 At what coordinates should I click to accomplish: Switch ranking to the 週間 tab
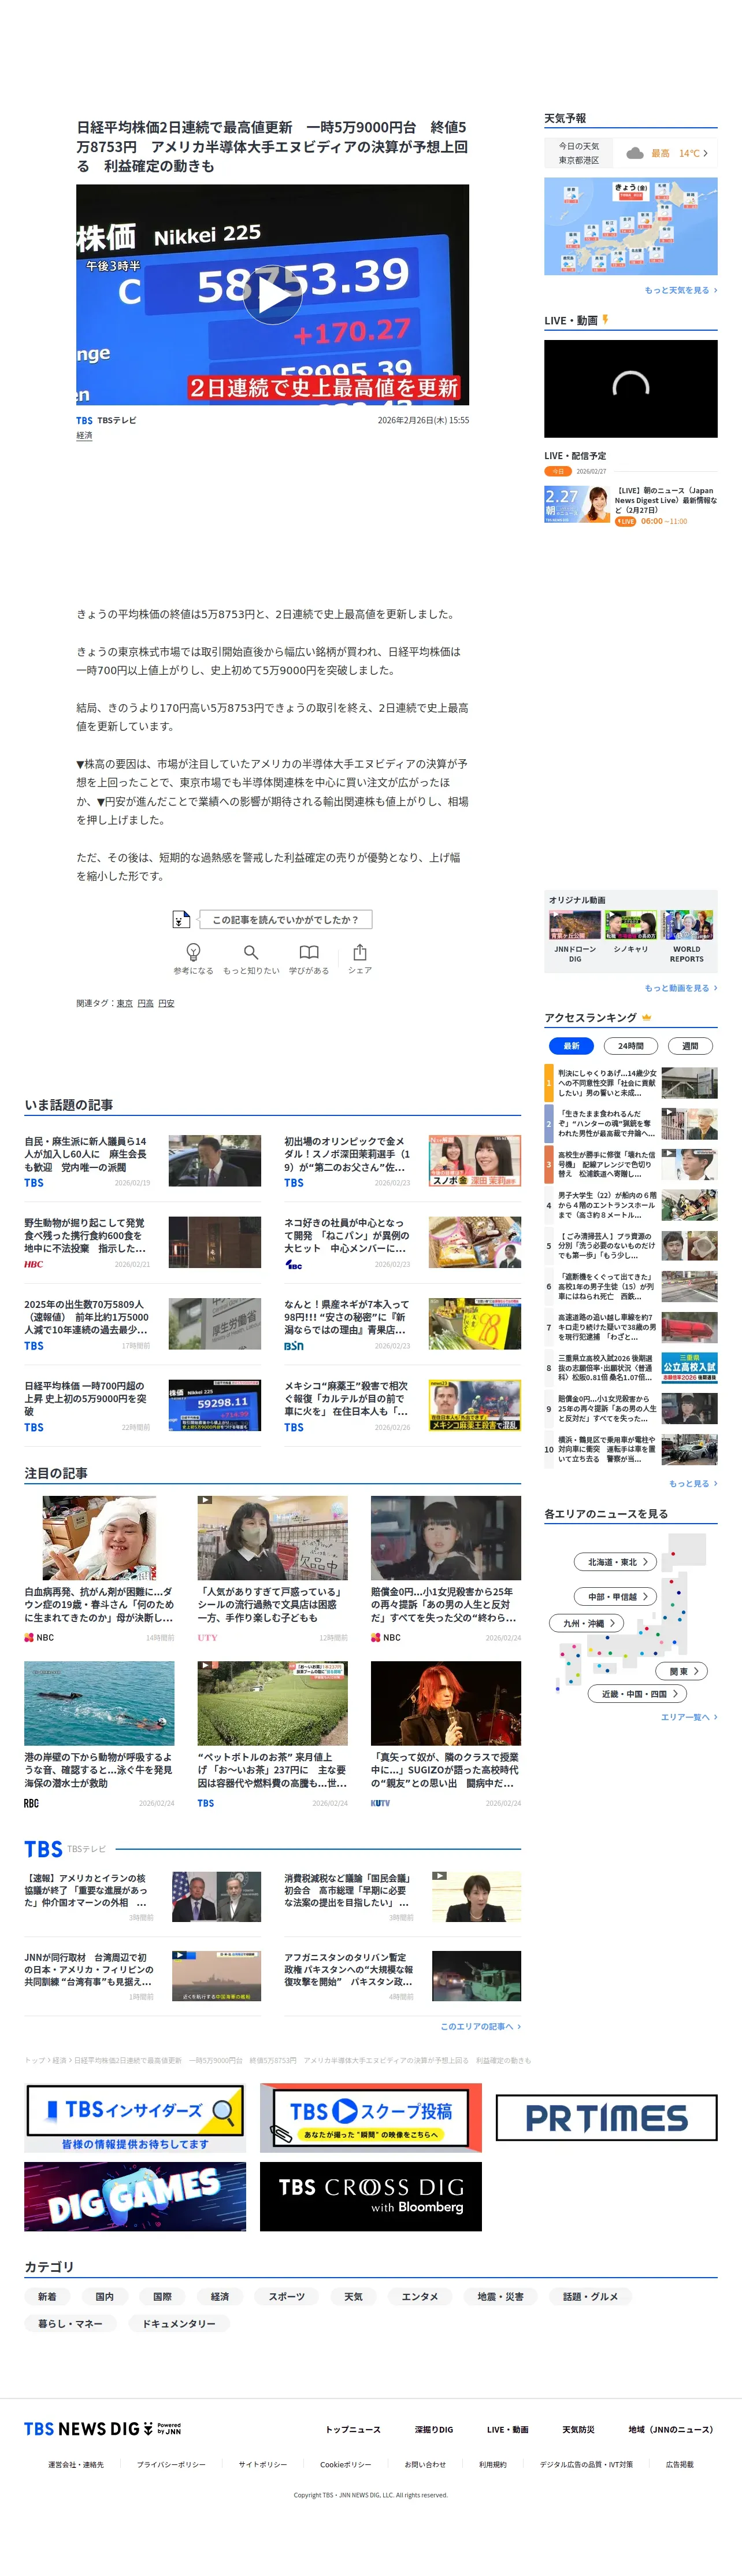click(690, 1046)
